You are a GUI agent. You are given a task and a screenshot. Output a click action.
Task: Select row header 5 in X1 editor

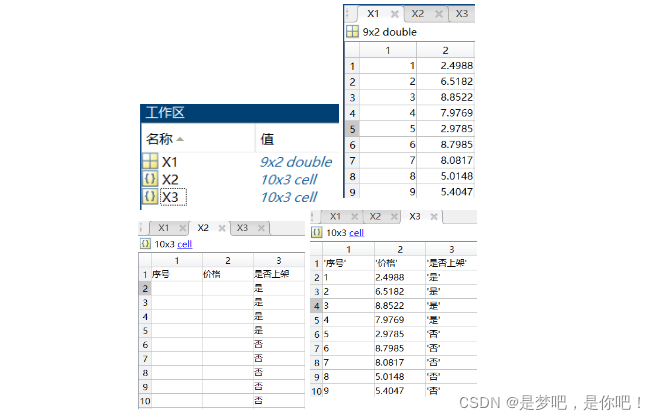(352, 129)
